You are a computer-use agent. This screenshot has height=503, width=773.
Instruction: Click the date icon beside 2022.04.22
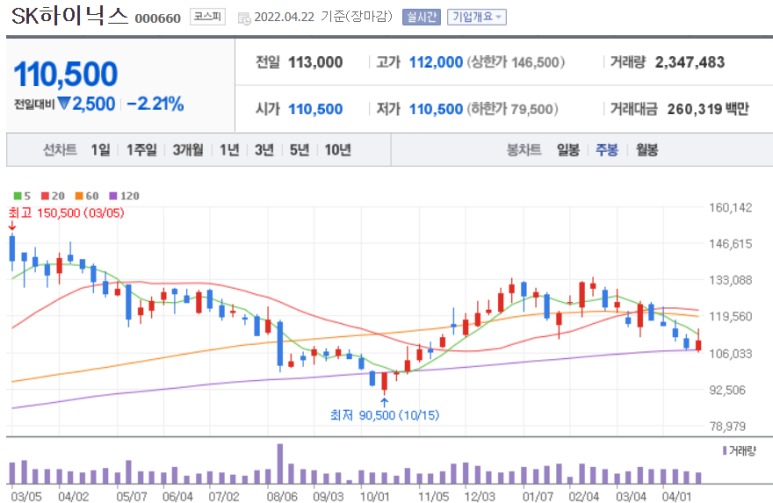point(245,17)
